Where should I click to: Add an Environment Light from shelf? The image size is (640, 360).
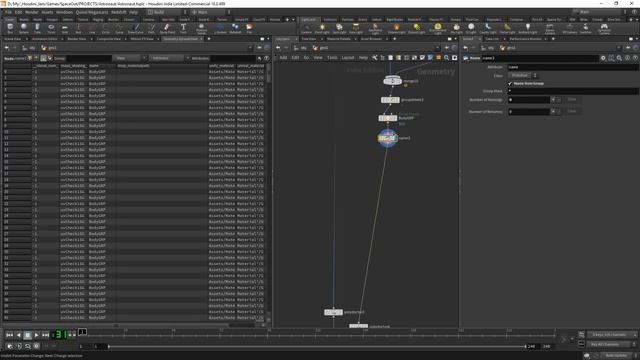pyautogui.click(x=438, y=29)
